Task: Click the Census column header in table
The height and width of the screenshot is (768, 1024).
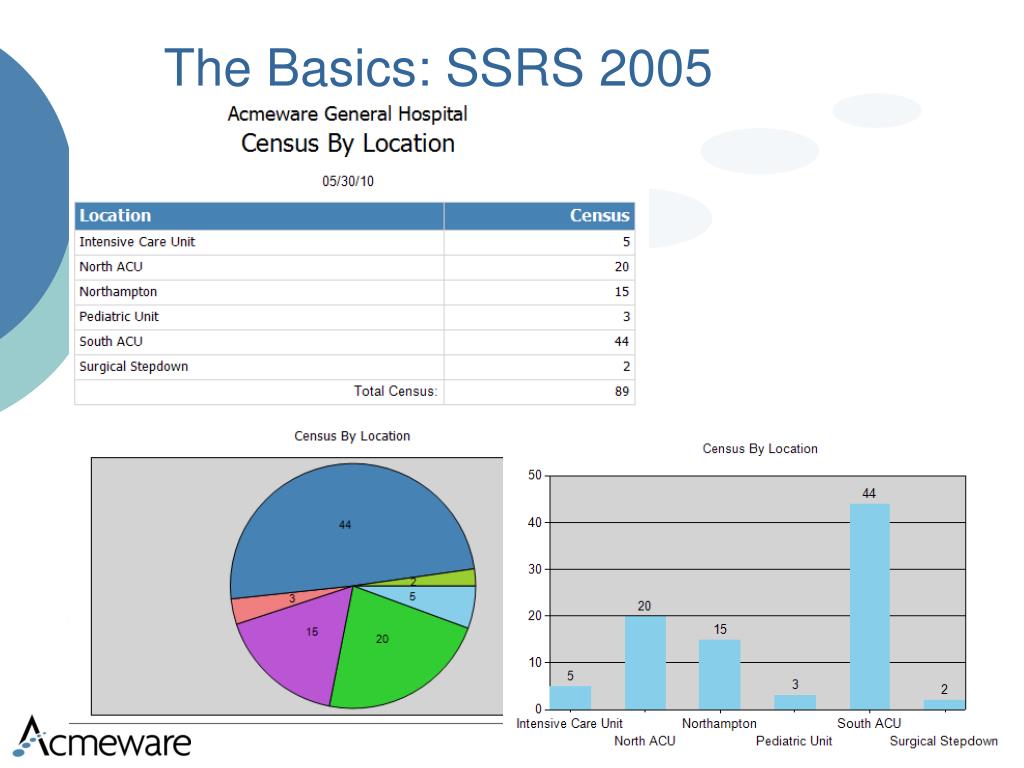Action: pyautogui.click(x=539, y=216)
